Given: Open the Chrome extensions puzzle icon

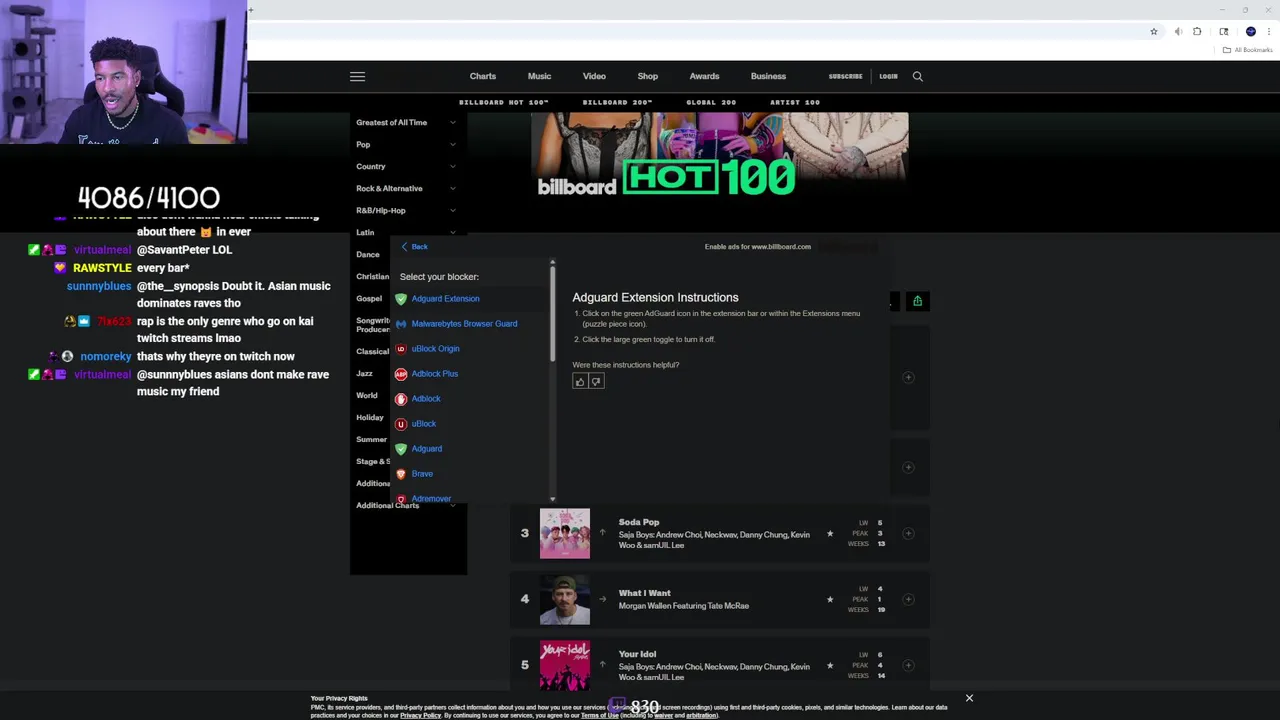Looking at the screenshot, I should tap(1197, 31).
